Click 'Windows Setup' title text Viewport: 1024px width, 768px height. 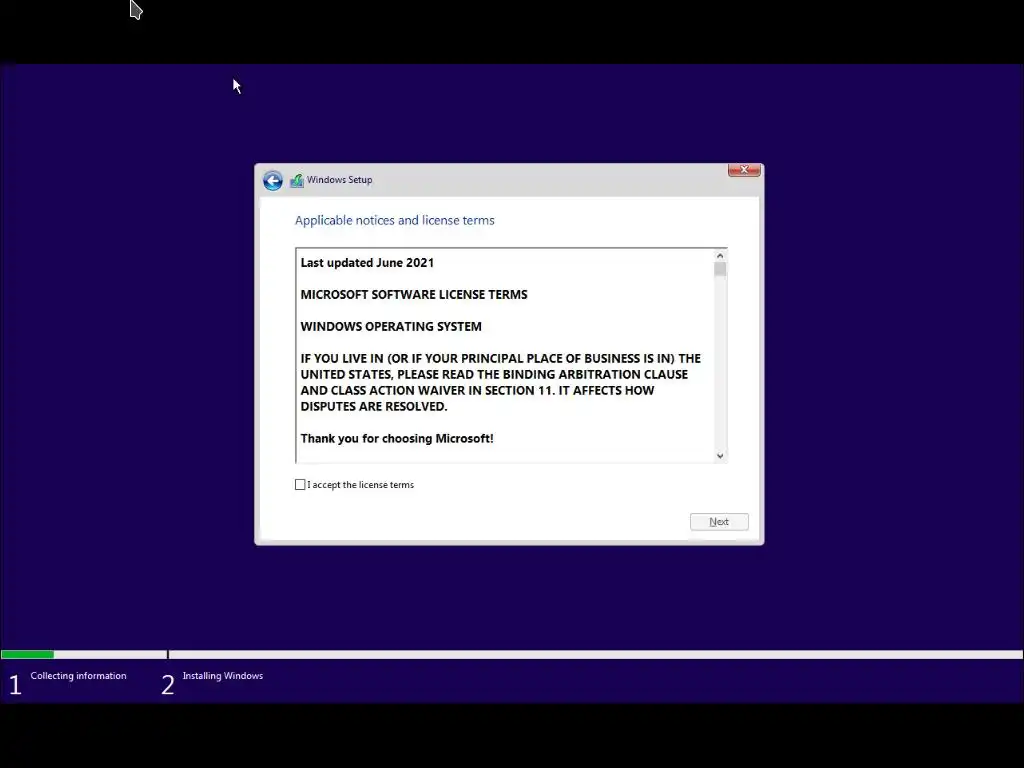pyautogui.click(x=340, y=180)
